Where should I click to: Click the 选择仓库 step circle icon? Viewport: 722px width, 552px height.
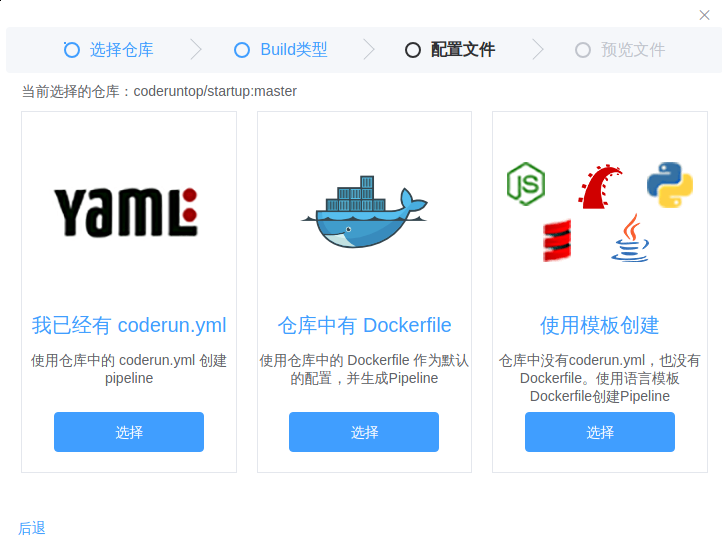click(x=71, y=50)
